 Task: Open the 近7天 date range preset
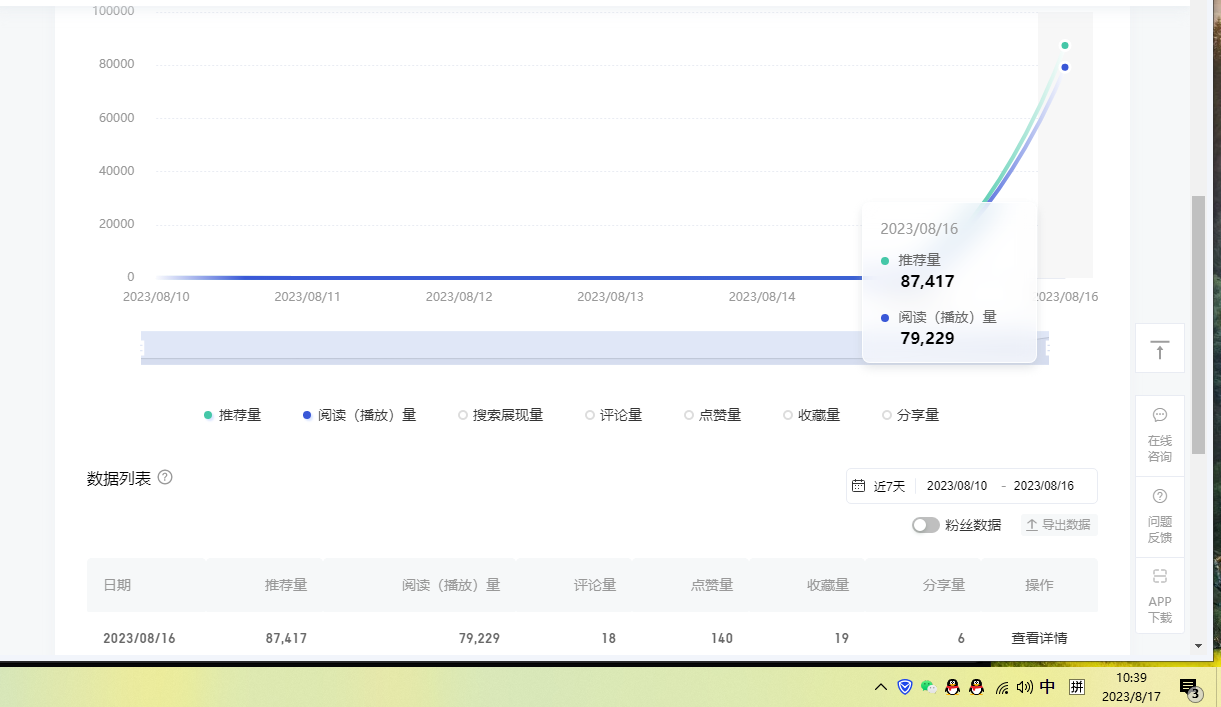tap(889, 486)
